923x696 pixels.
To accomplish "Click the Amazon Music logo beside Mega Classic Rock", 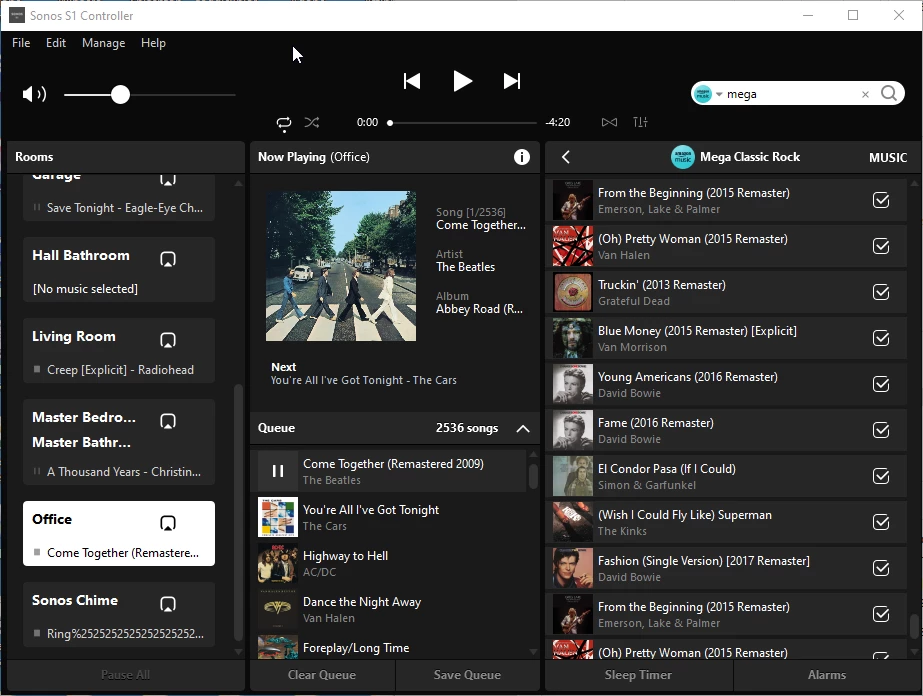I will [x=682, y=157].
